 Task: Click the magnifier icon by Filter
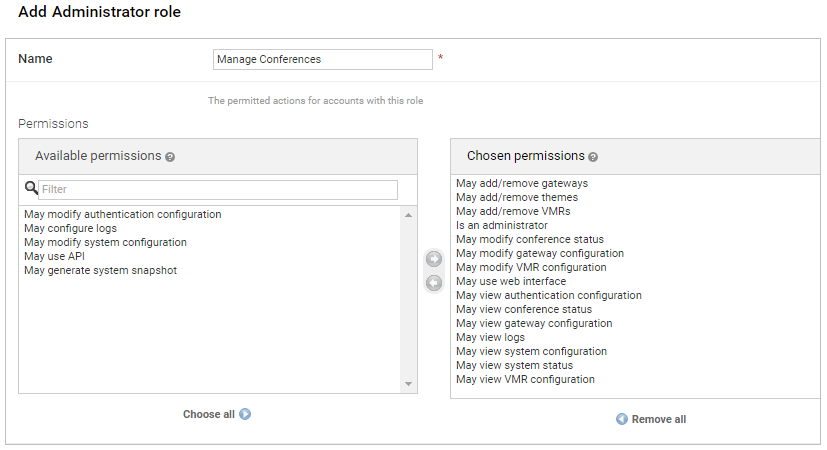pos(30,188)
